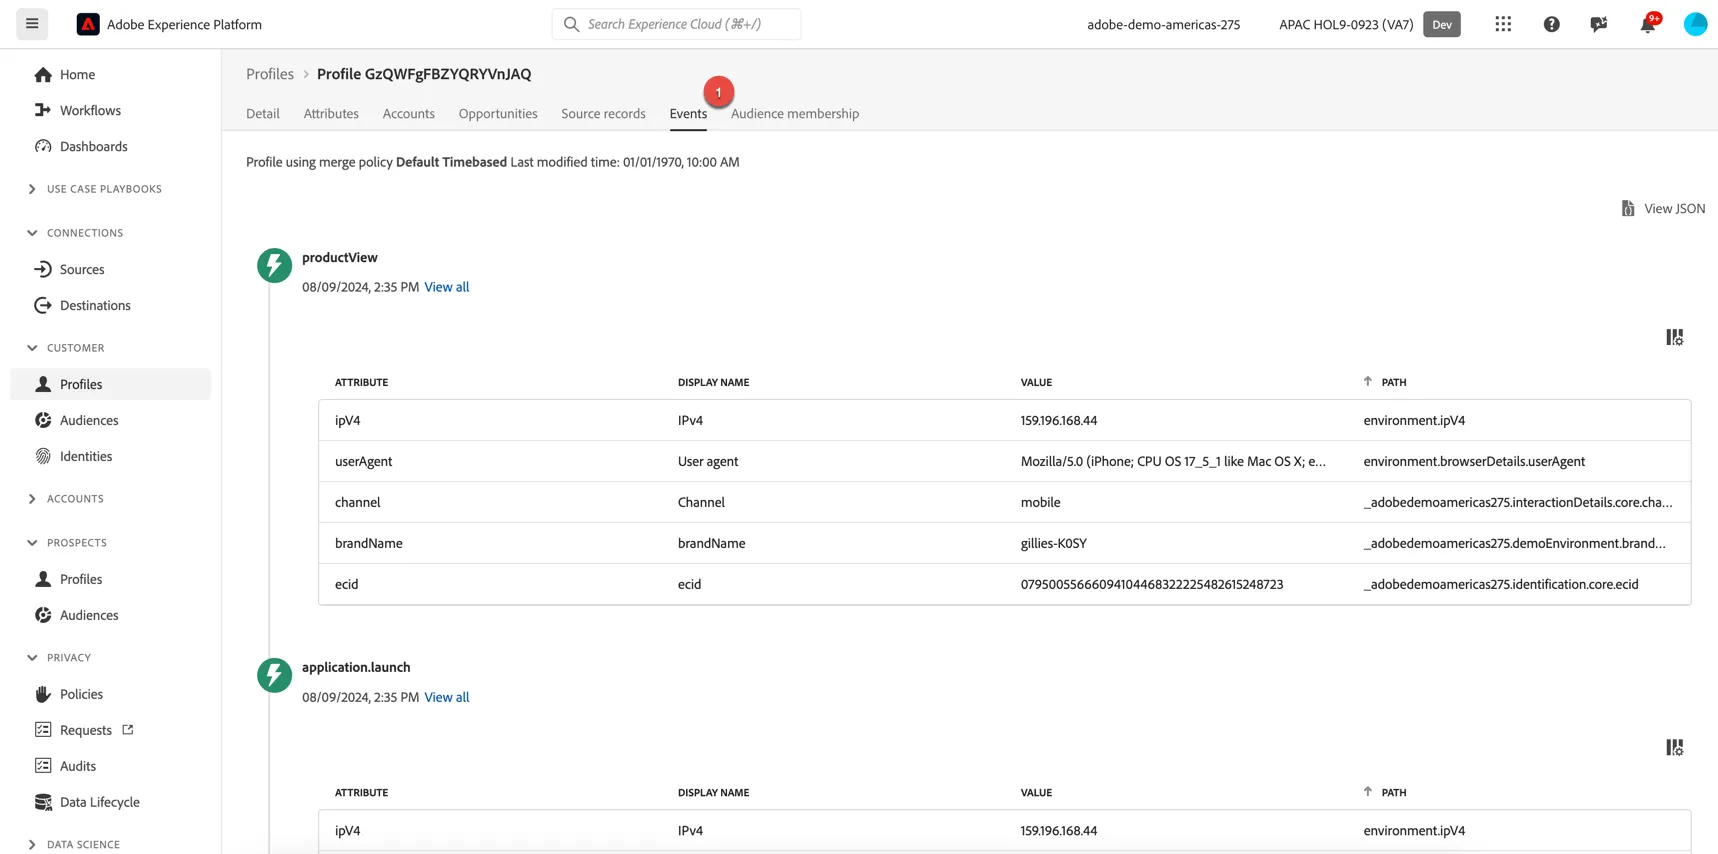Open Policies under Privacy
This screenshot has width=1718, height=854.
point(81,694)
